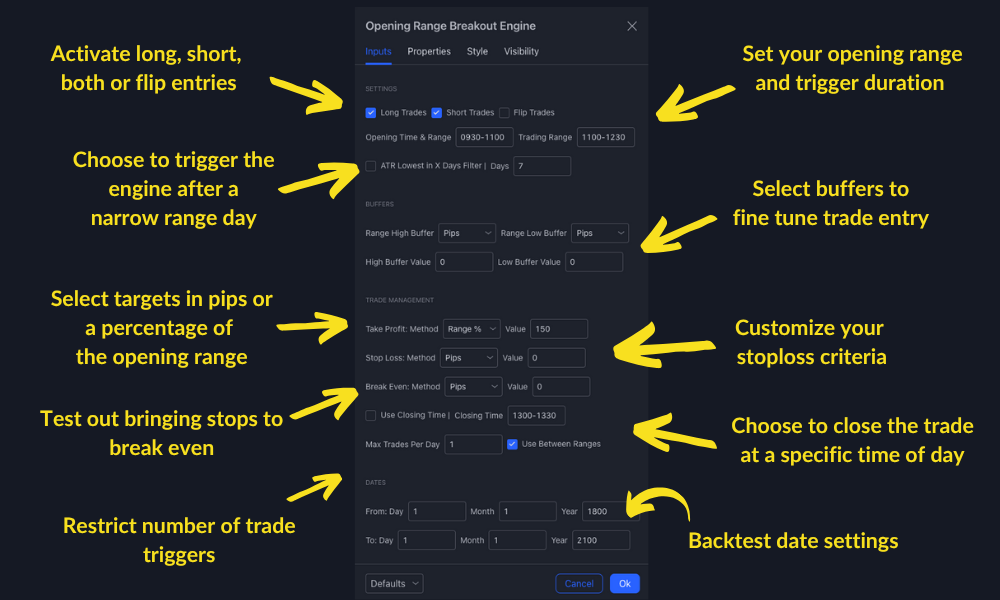Viewport: 1000px width, 600px height.
Task: Open the Take Profit Method dropdown
Action: point(470,329)
